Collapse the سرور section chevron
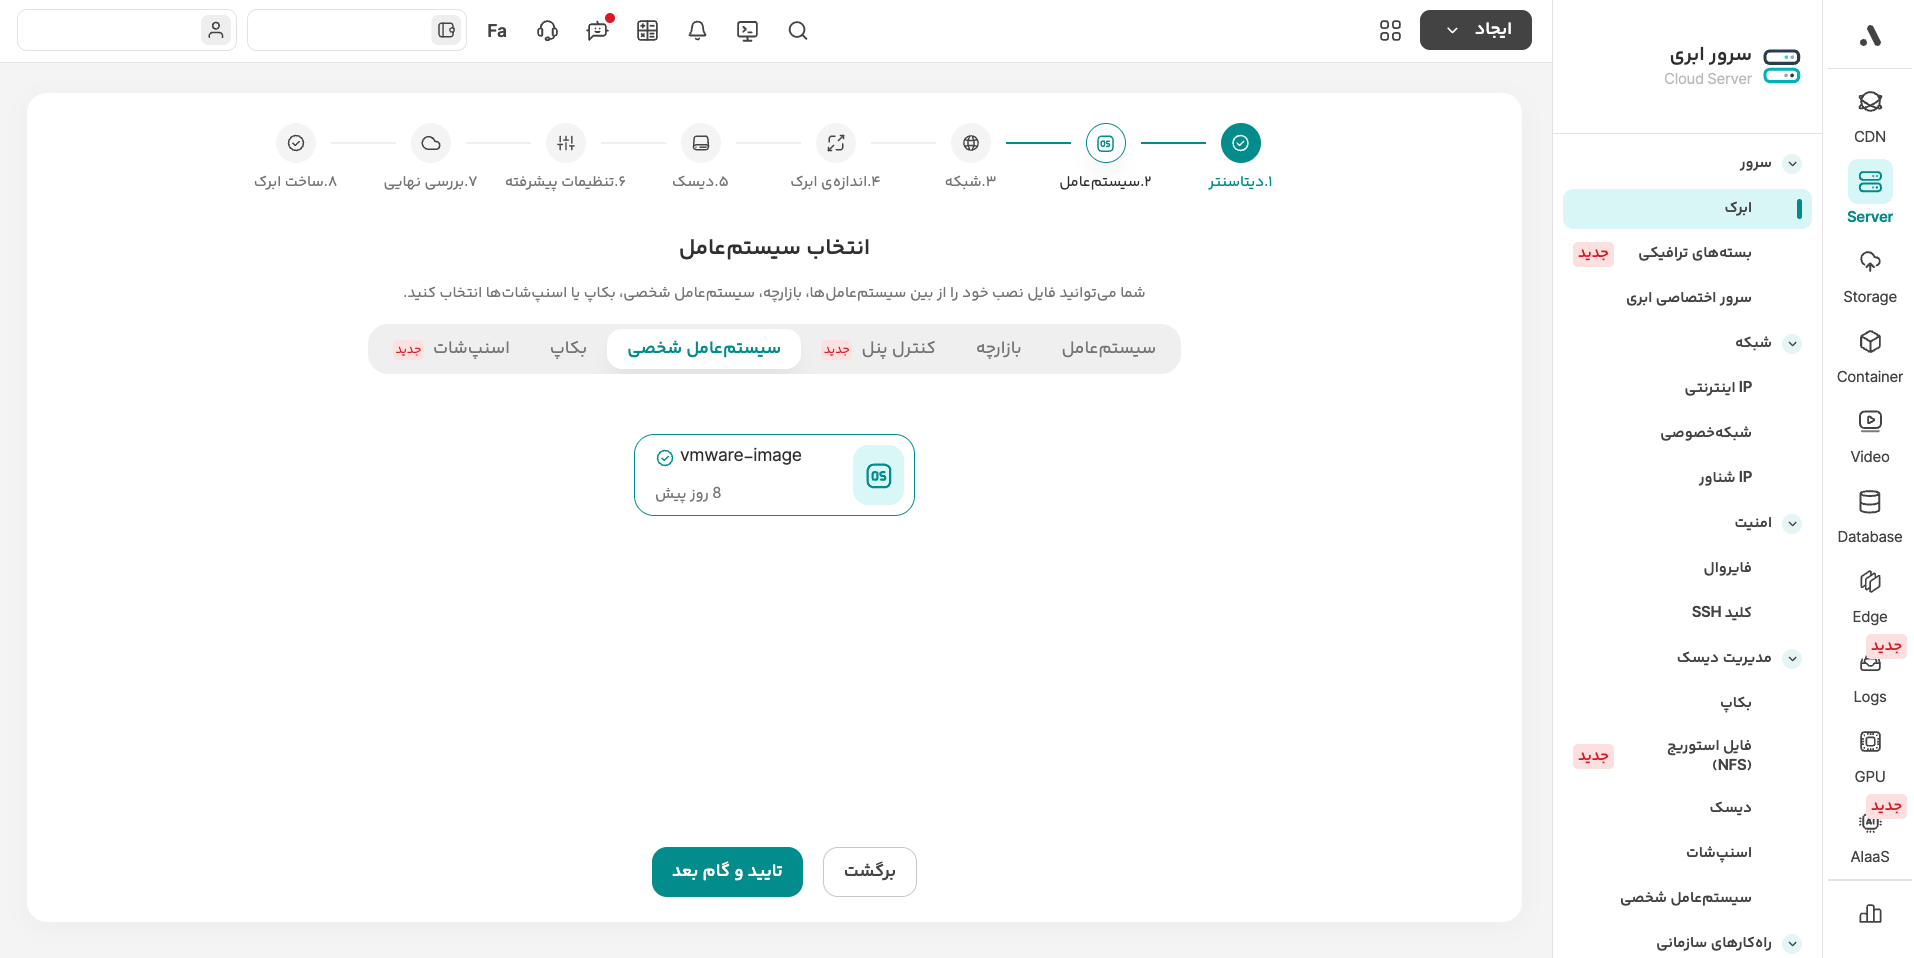 tap(1792, 164)
